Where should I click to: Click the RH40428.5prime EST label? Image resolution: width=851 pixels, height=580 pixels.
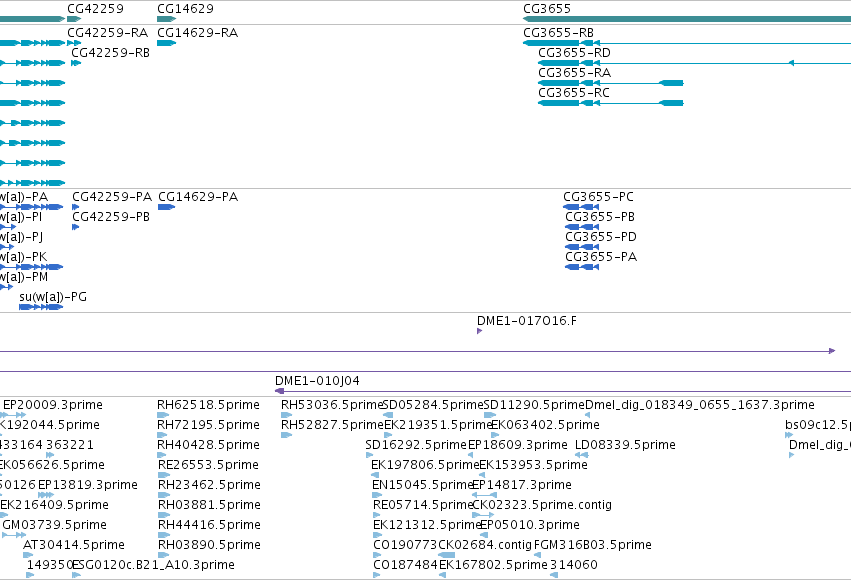click(x=208, y=445)
